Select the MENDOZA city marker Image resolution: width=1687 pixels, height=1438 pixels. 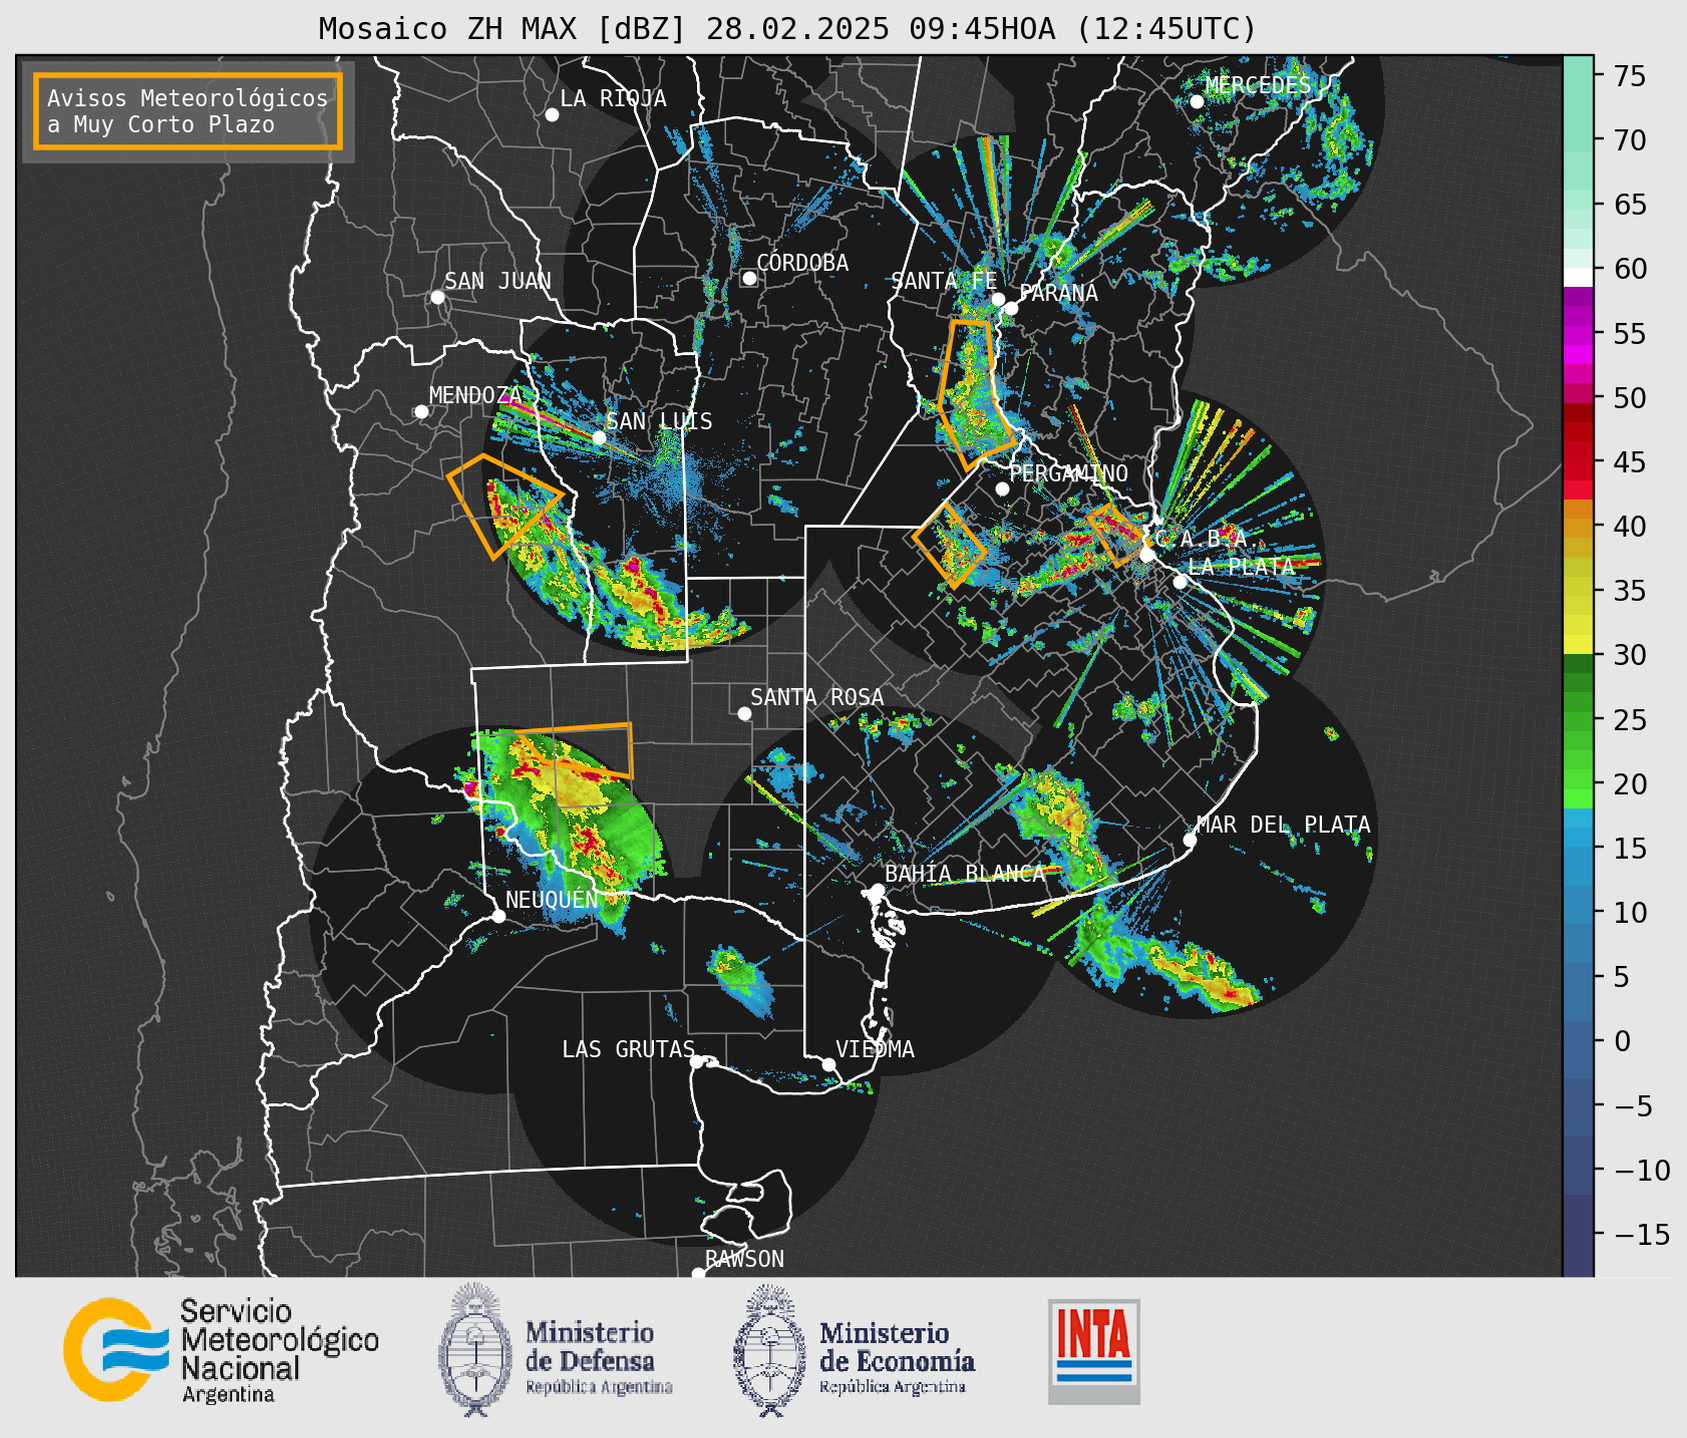pyautogui.click(x=422, y=412)
